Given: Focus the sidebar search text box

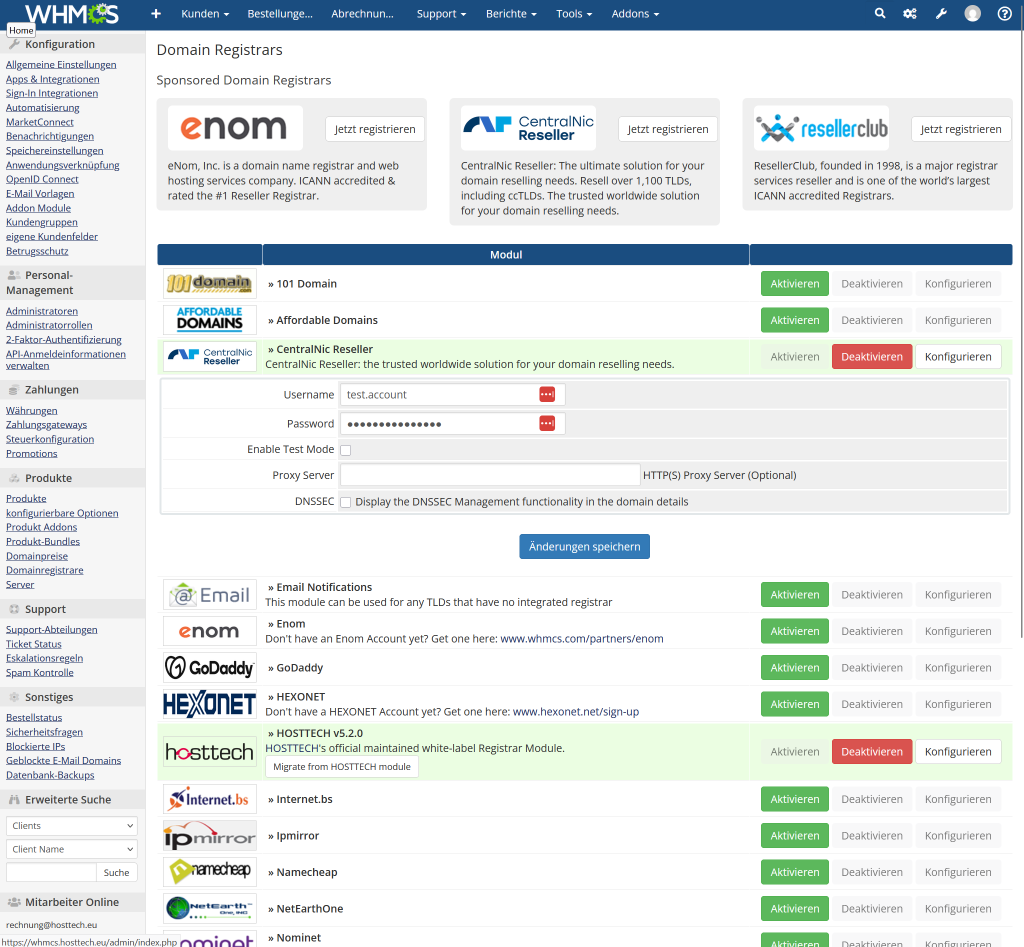Looking at the screenshot, I should tap(51, 873).
